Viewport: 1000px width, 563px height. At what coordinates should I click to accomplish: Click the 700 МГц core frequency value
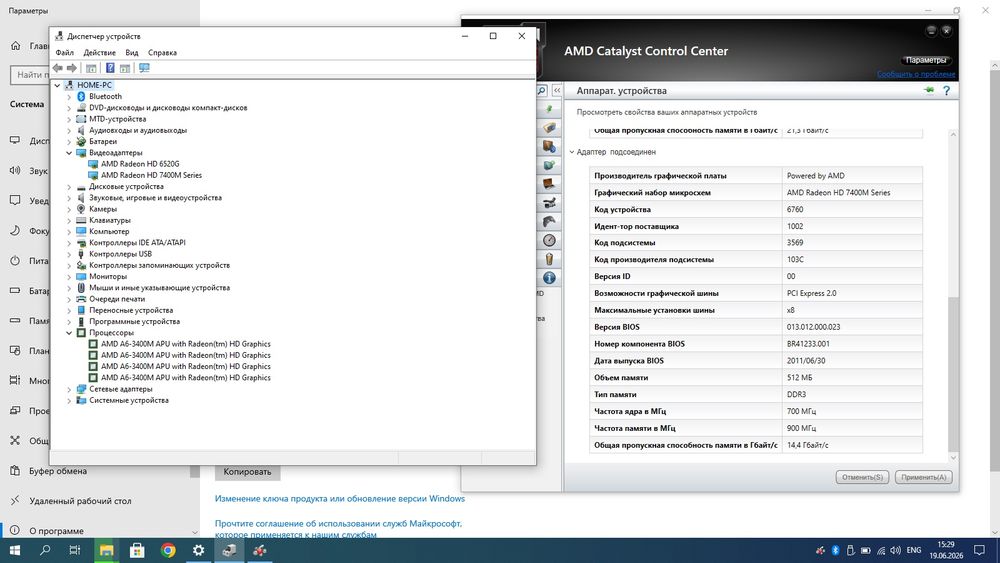tap(802, 411)
